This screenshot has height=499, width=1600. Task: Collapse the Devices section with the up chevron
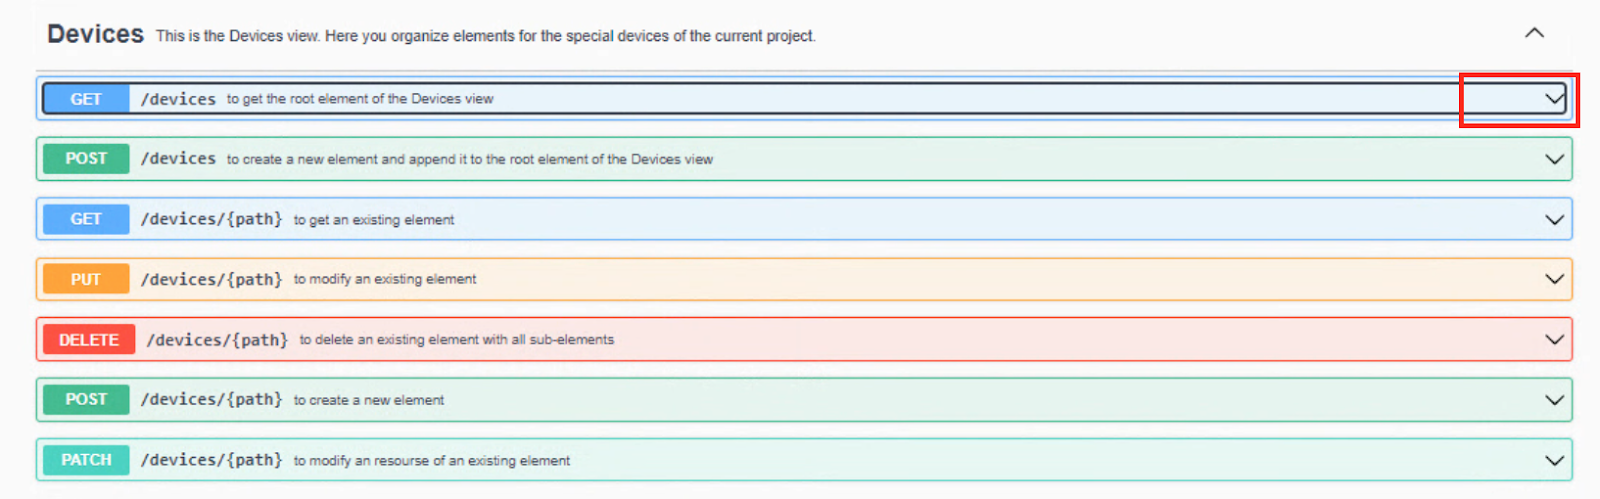pos(1534,33)
